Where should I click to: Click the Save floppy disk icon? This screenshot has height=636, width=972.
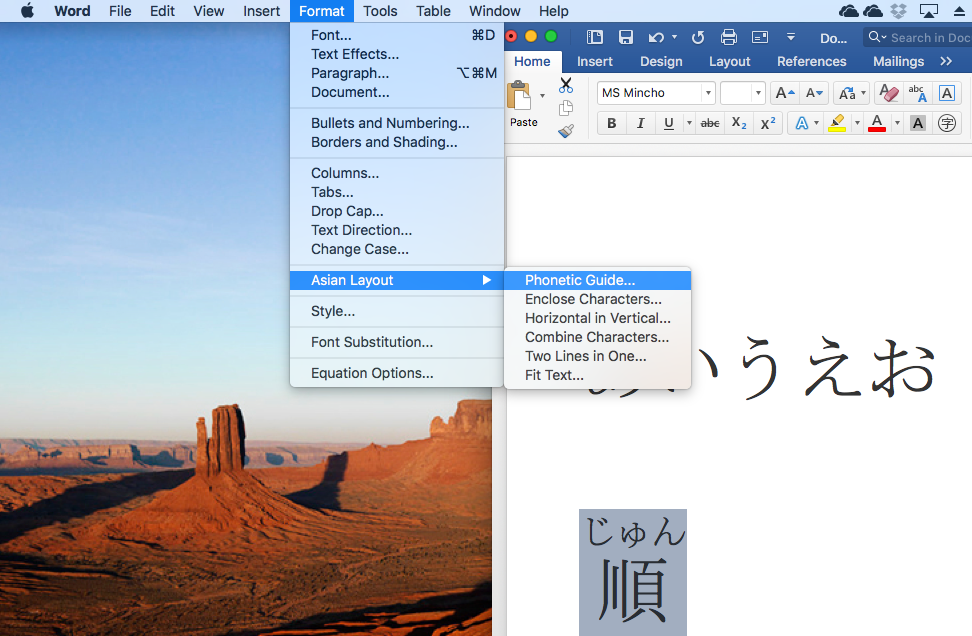pos(625,37)
